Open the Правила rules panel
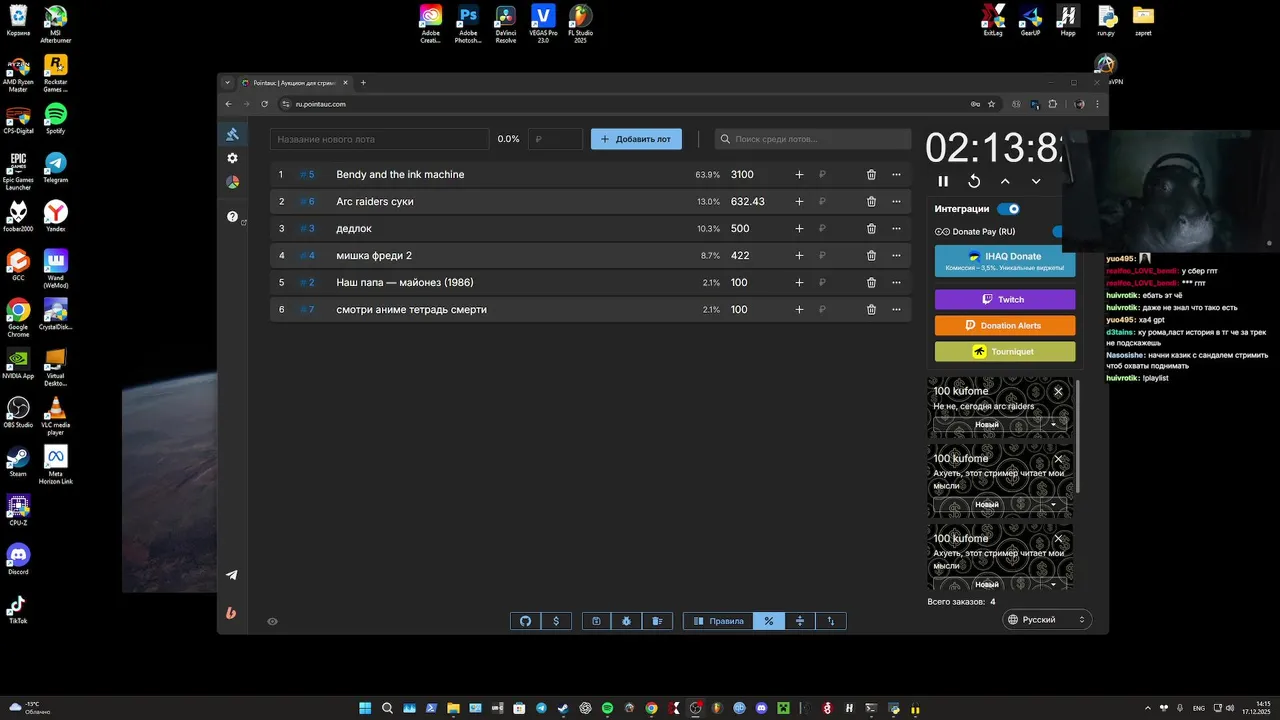This screenshot has width=1280, height=720. point(718,621)
